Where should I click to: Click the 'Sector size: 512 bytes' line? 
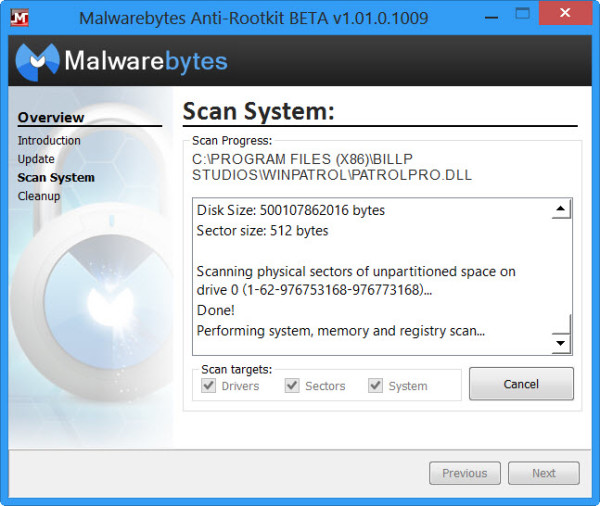[262, 231]
